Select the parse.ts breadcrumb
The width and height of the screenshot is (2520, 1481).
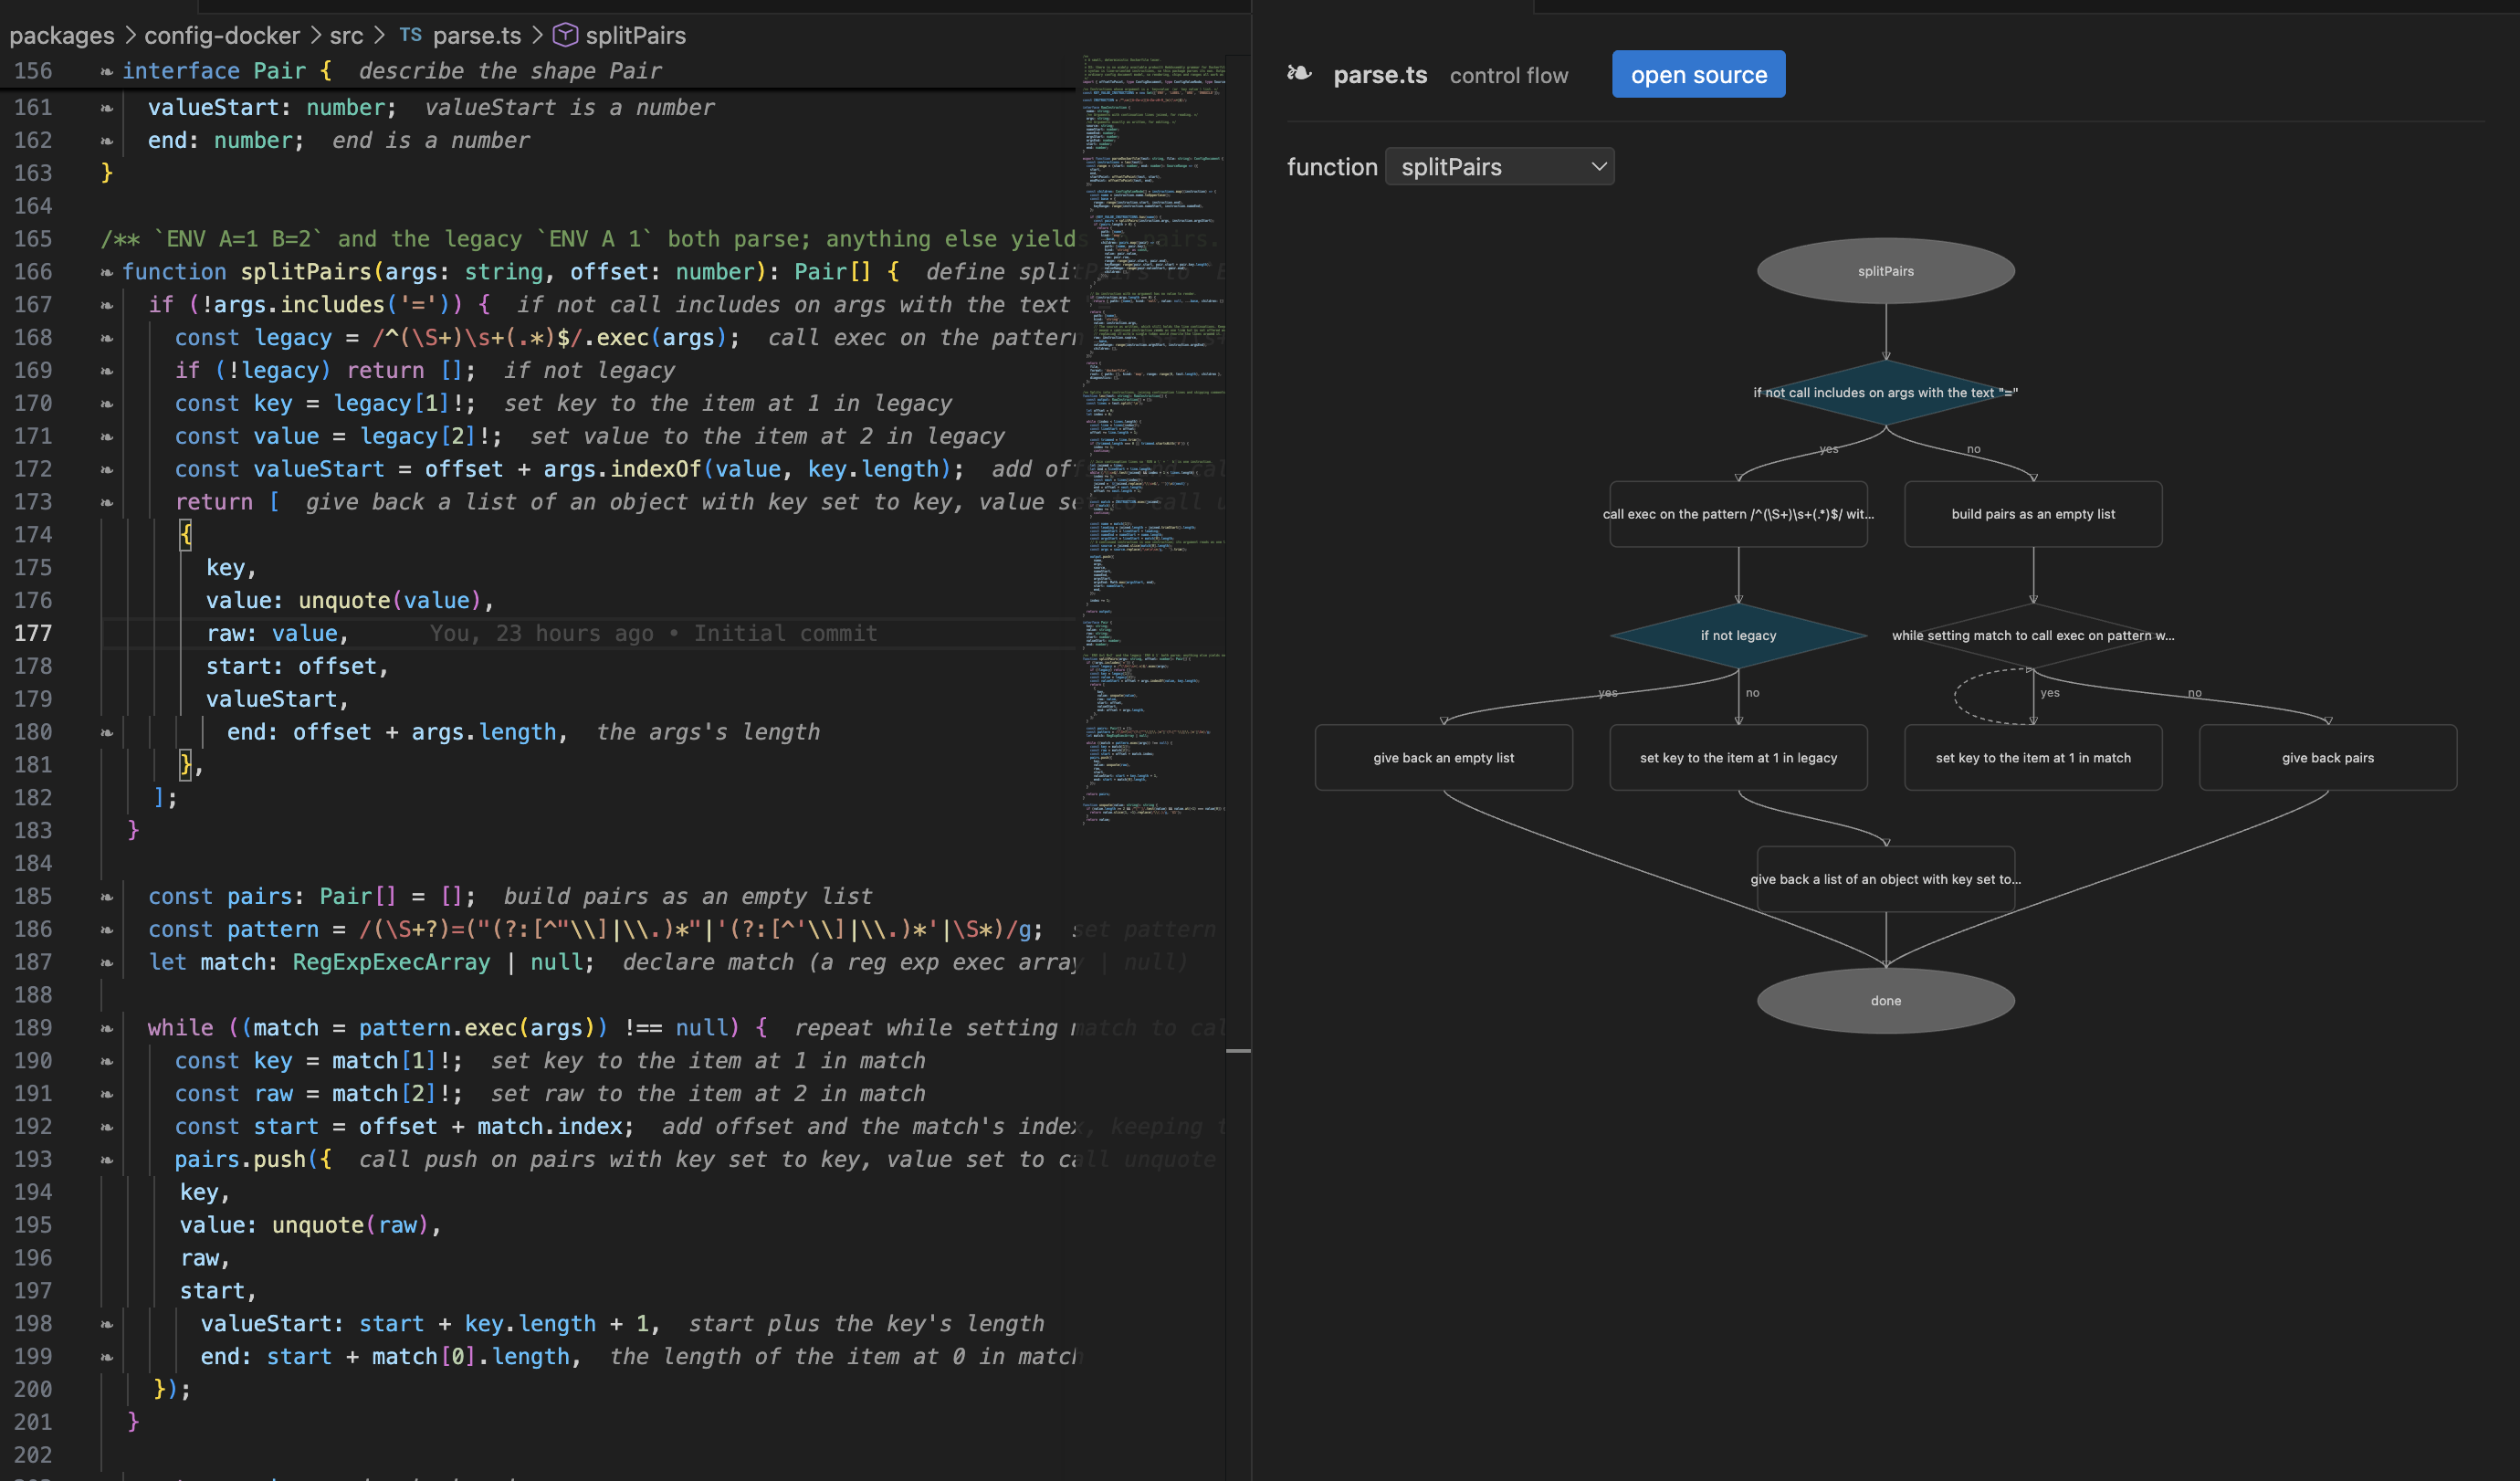click(x=477, y=35)
